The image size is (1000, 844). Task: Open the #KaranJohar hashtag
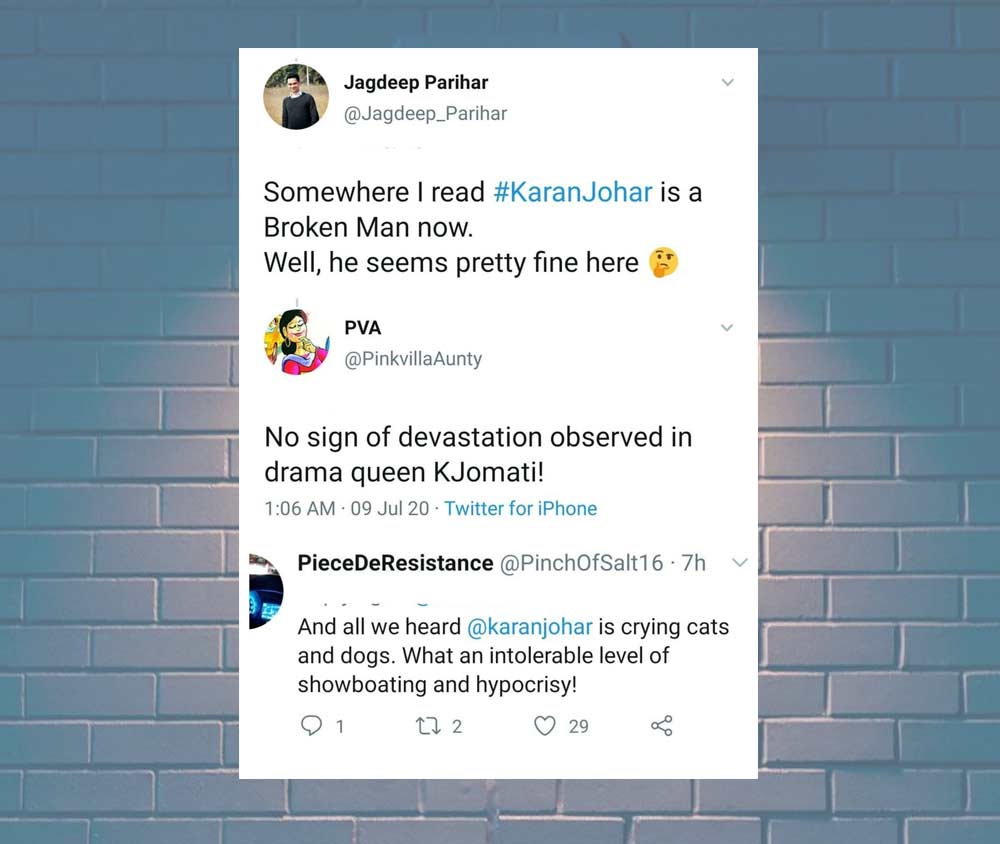[573, 192]
